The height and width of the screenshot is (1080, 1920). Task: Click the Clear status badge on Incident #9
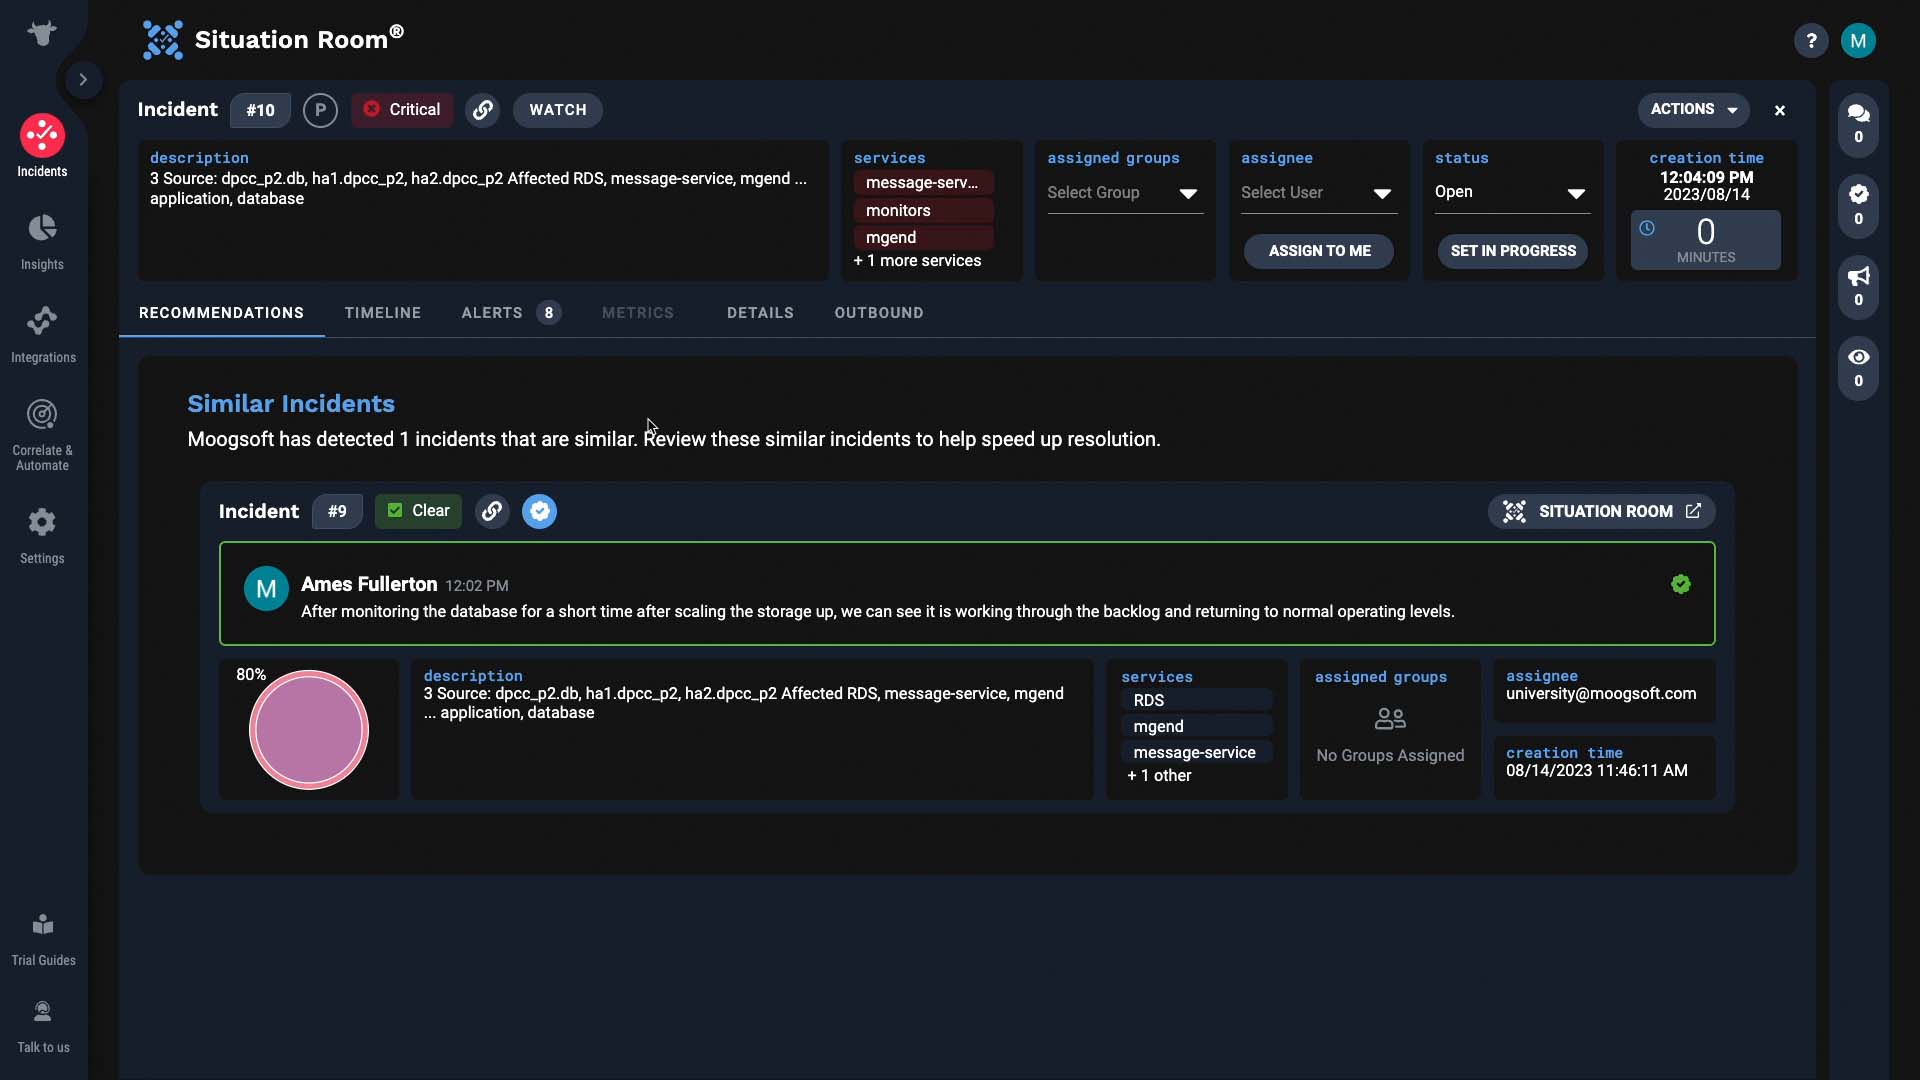(418, 511)
